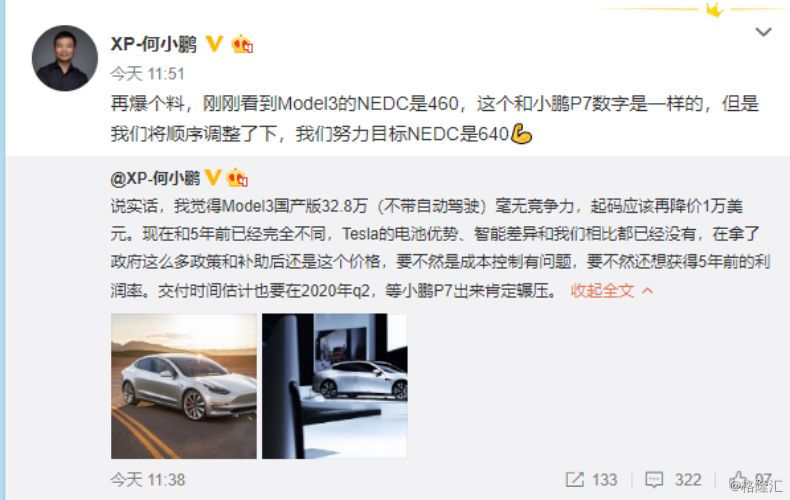Screen dimensions: 790x500
Task: Expand the post options chevron menu
Action: click(x=763, y=32)
